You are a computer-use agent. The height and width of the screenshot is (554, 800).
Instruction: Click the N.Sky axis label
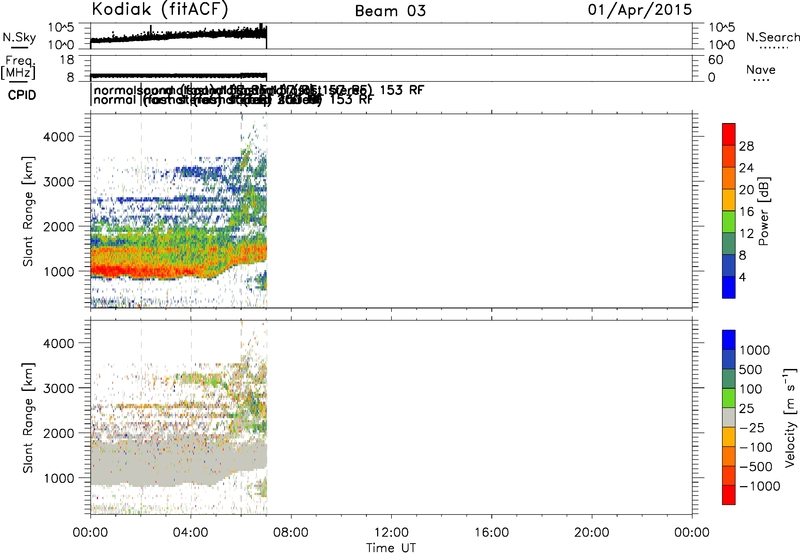tap(19, 37)
